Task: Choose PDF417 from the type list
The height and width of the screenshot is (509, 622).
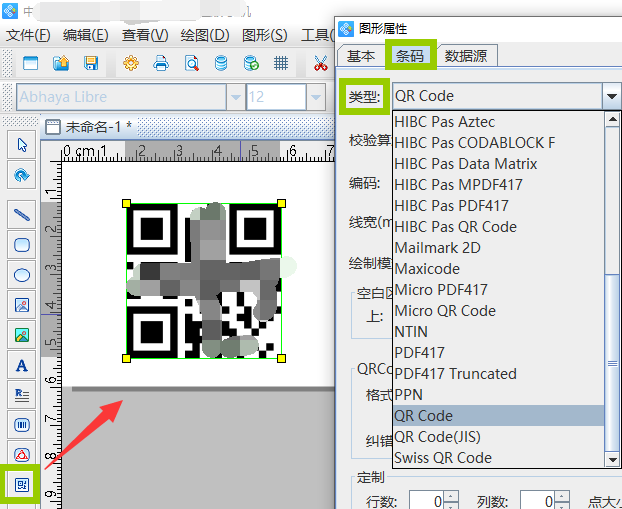Action: [499, 353]
